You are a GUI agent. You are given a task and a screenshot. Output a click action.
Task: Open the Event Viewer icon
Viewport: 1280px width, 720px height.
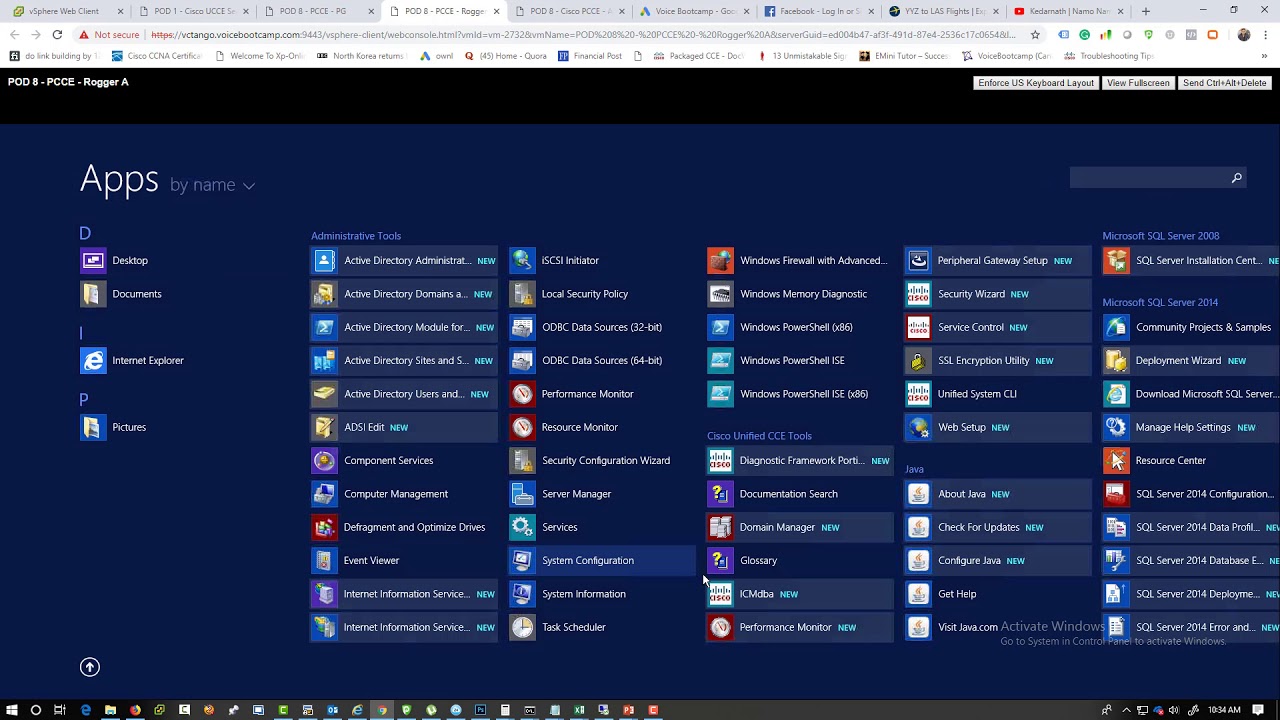(324, 561)
